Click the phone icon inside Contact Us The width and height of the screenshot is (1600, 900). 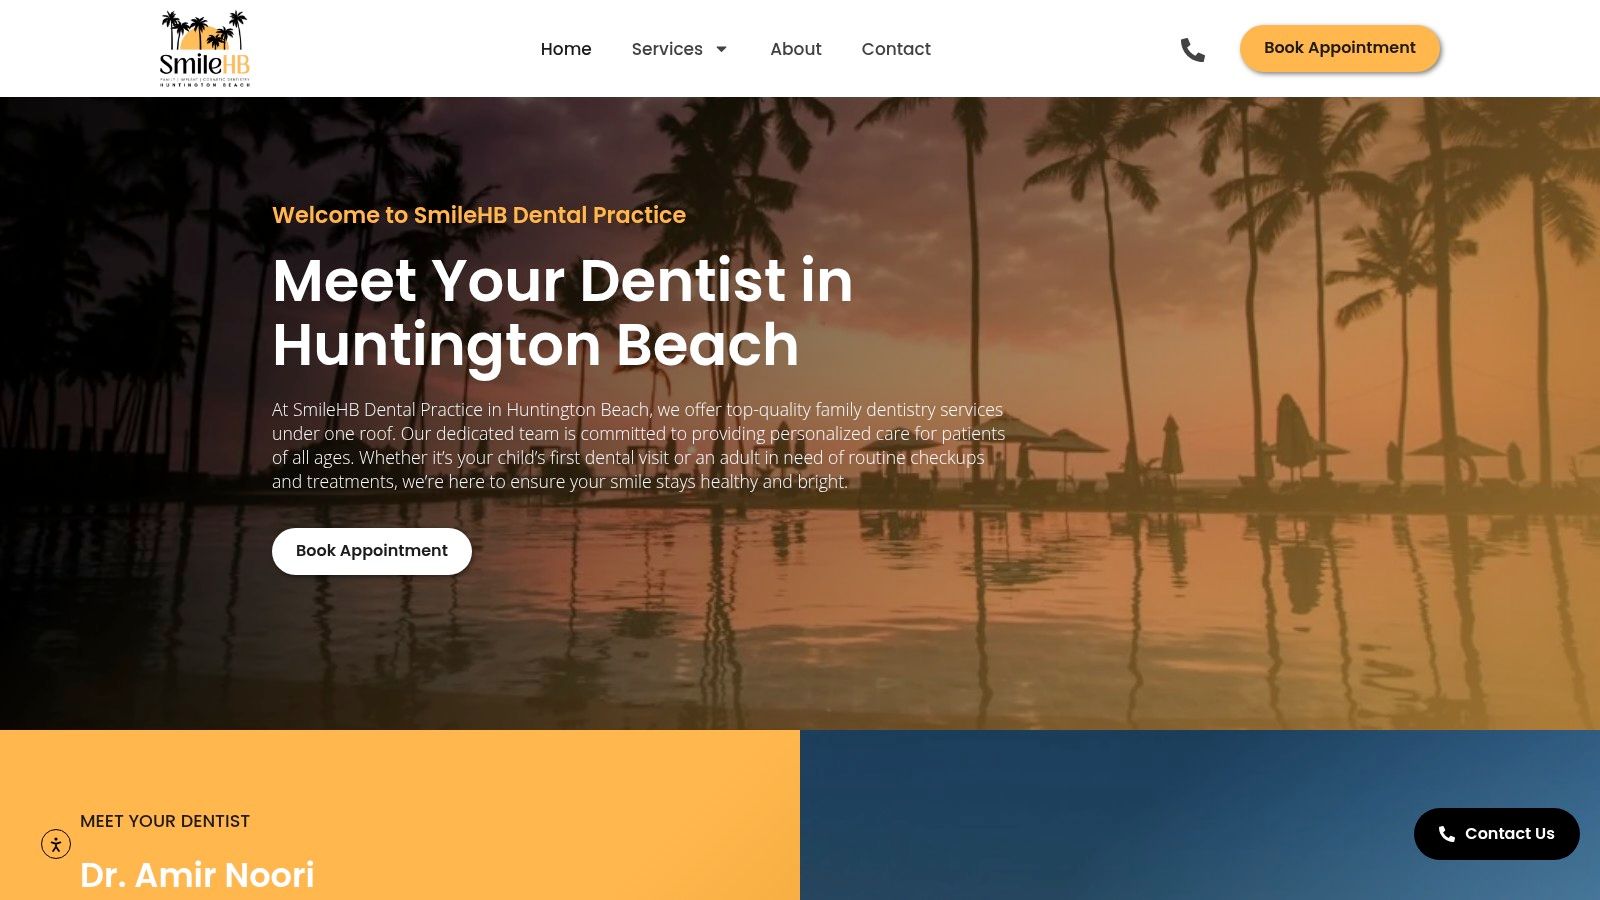(1446, 834)
